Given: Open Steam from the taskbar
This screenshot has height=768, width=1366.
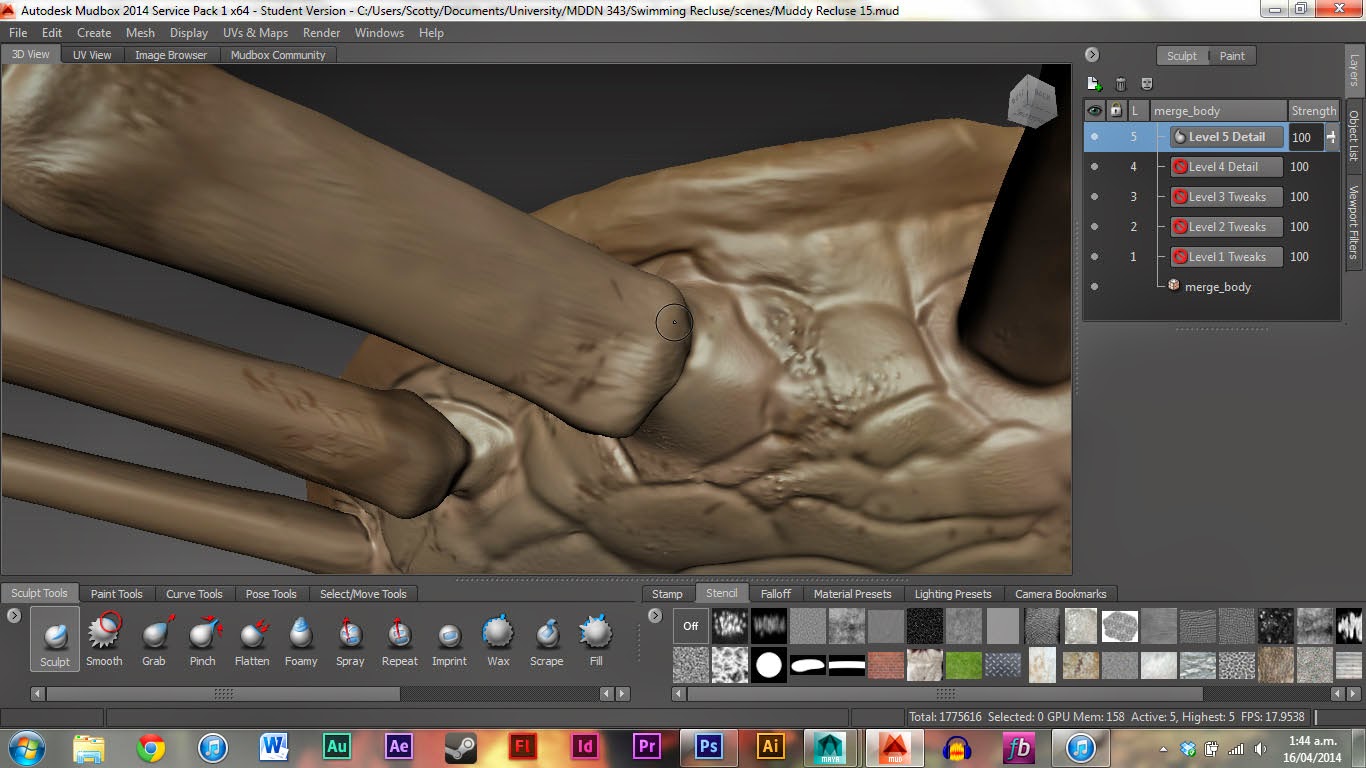Looking at the screenshot, I should 460,746.
